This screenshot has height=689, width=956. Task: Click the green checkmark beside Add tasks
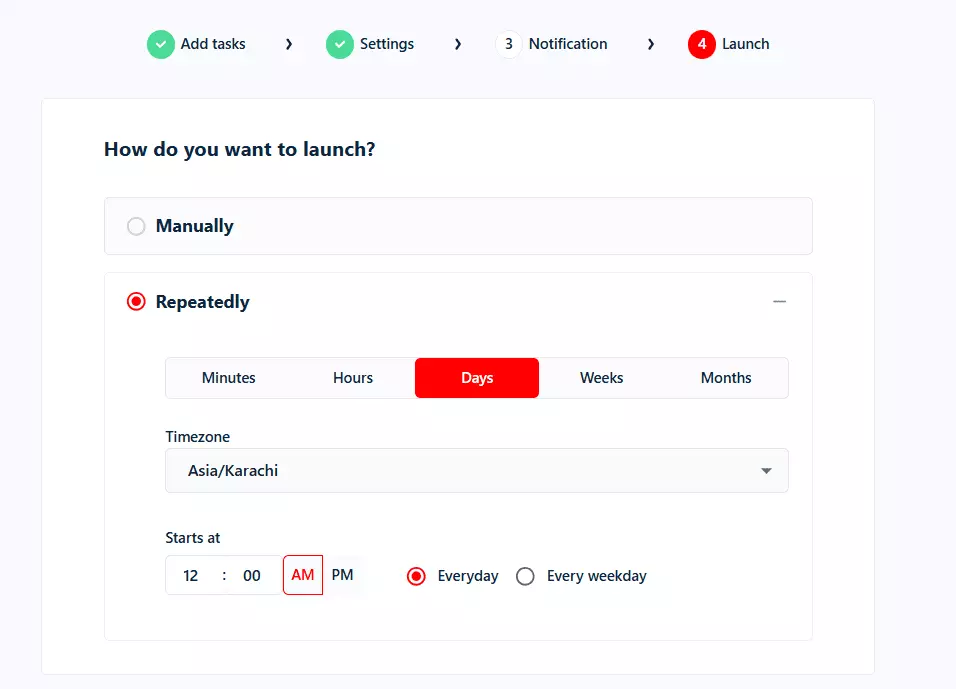[x=161, y=44]
